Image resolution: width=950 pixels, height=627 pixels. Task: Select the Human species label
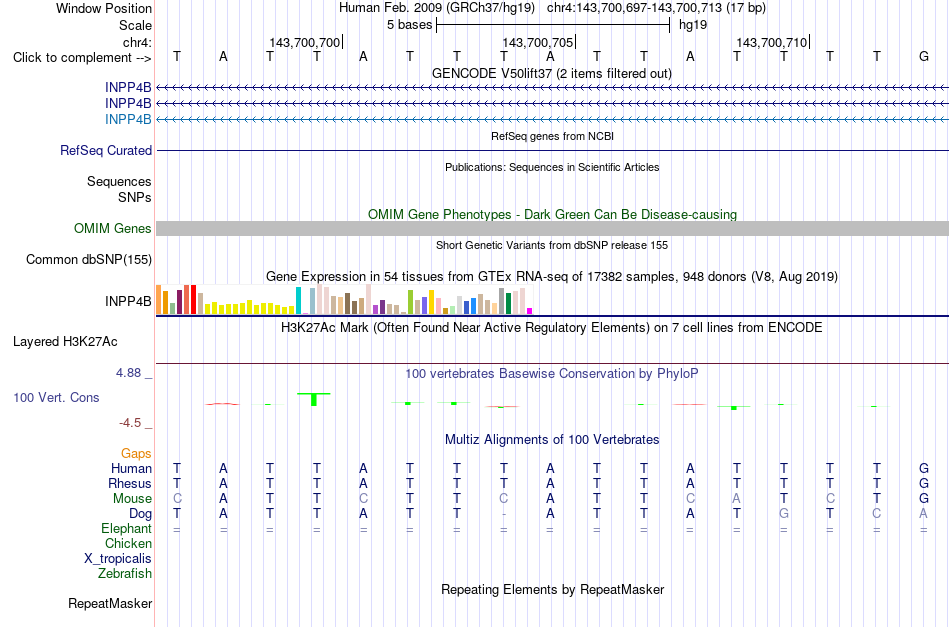[x=131, y=469]
